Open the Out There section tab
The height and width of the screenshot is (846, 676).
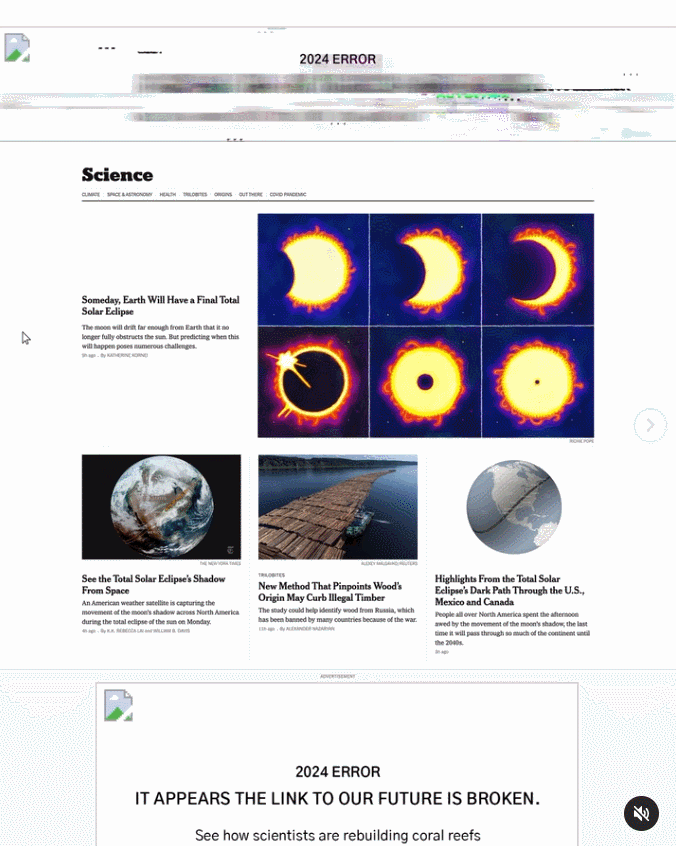(250, 194)
